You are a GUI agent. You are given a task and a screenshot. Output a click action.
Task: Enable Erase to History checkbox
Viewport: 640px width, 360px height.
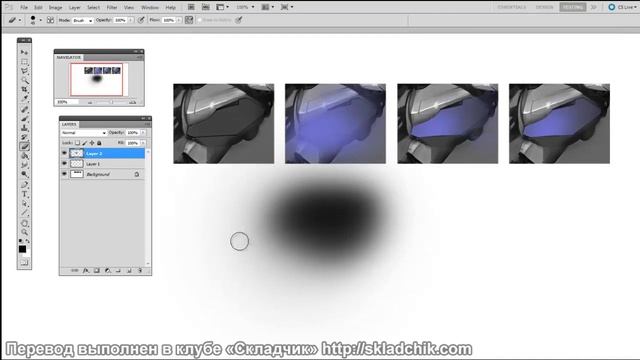[200, 20]
